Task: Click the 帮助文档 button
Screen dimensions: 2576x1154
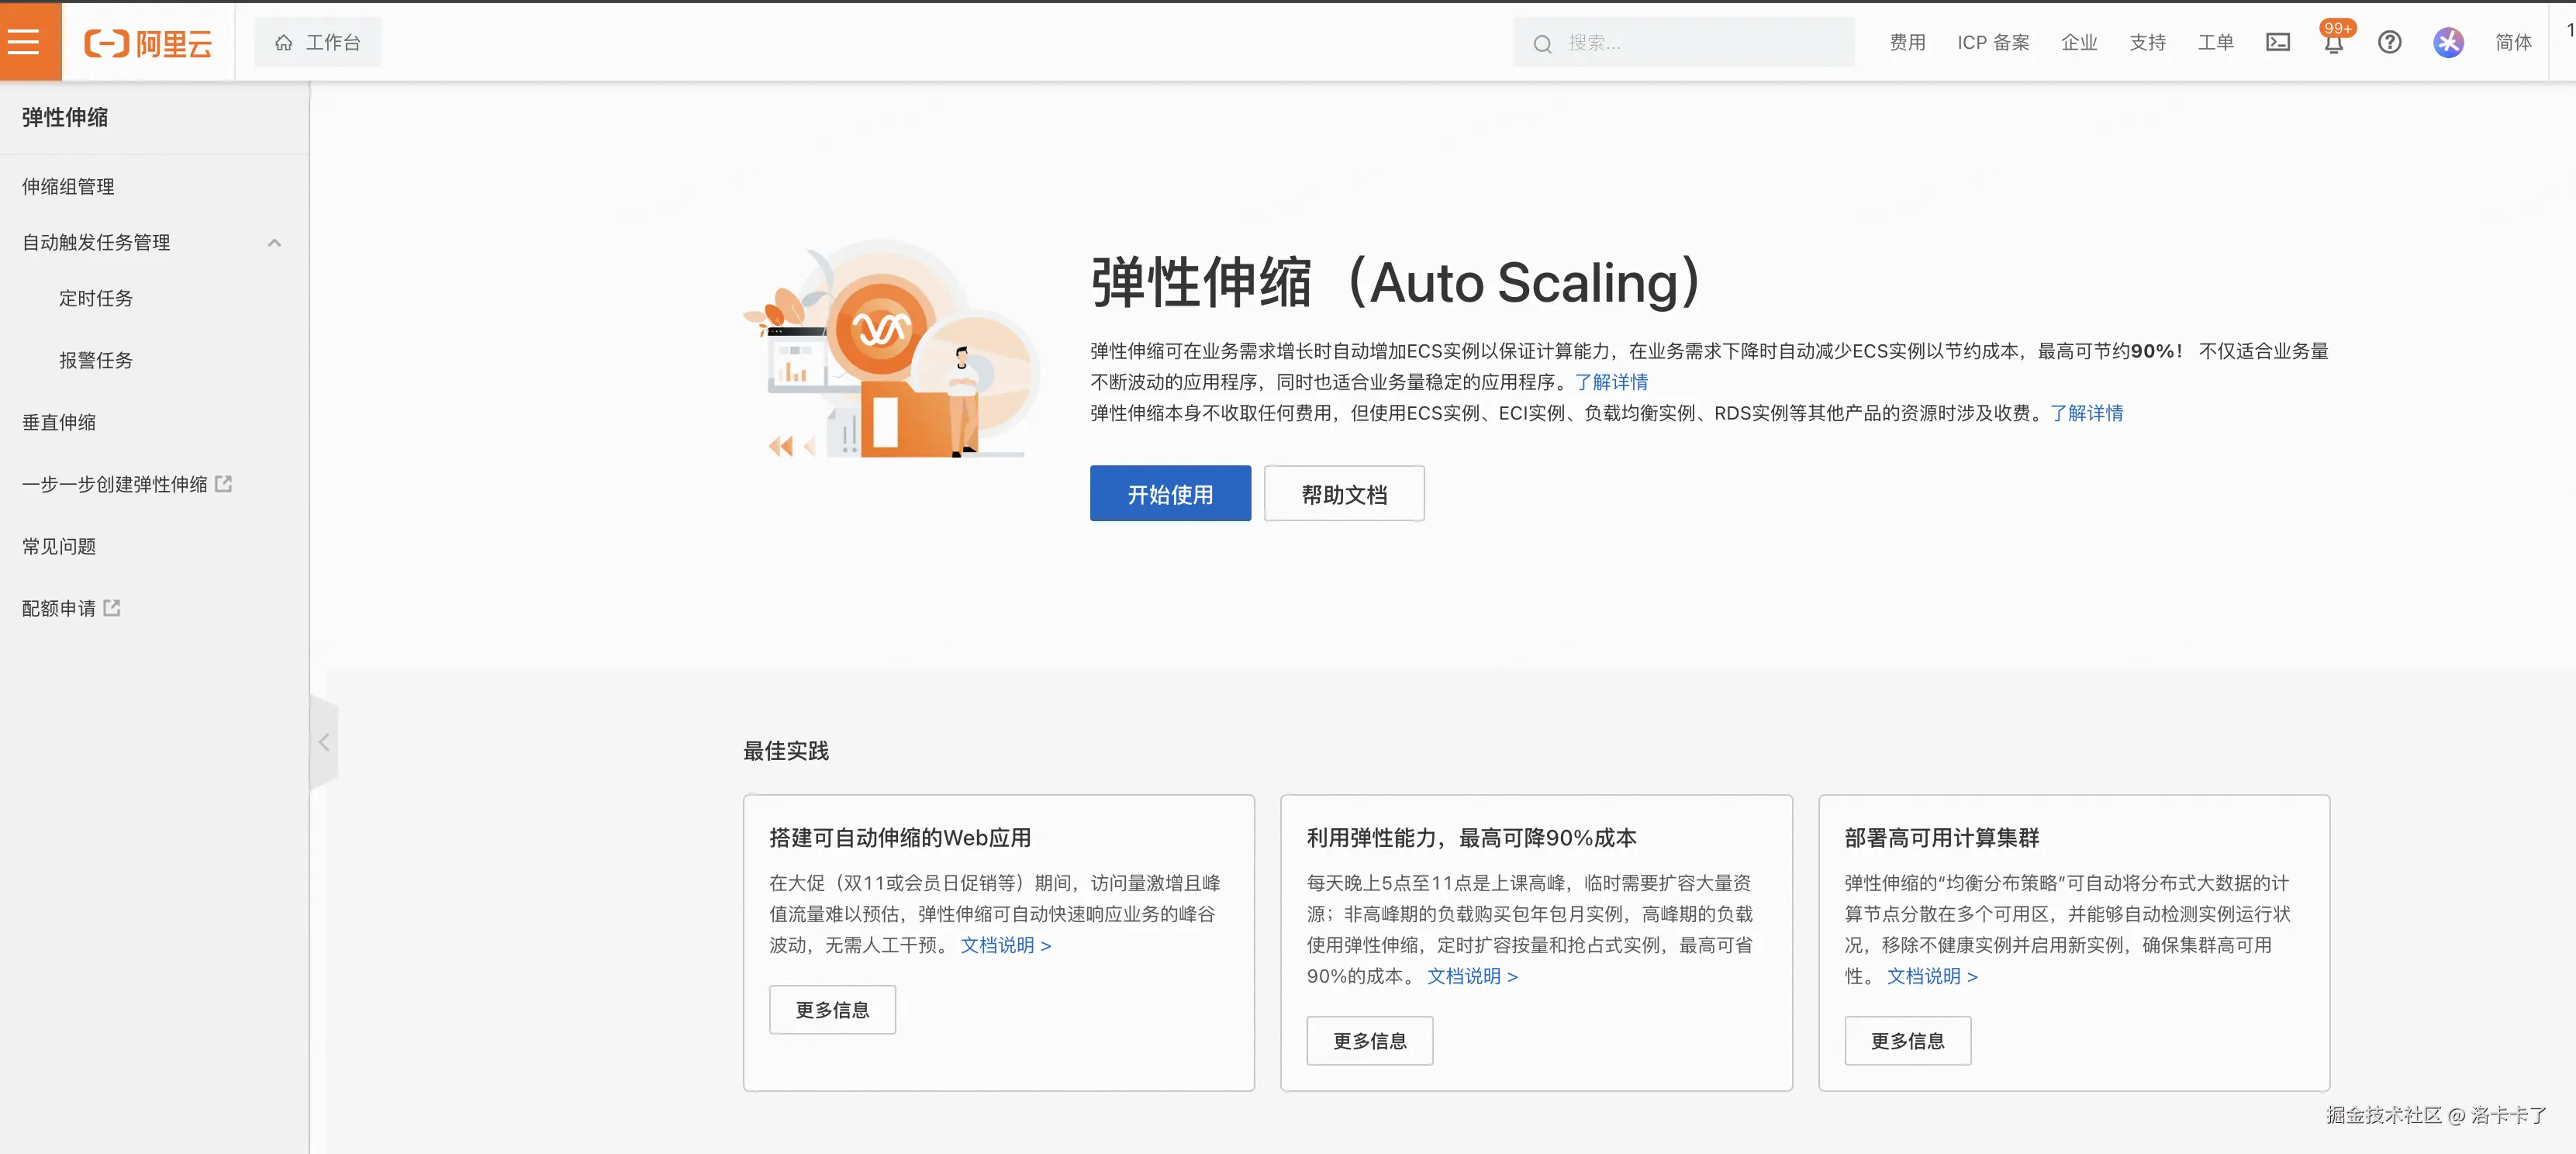Action: point(1343,494)
